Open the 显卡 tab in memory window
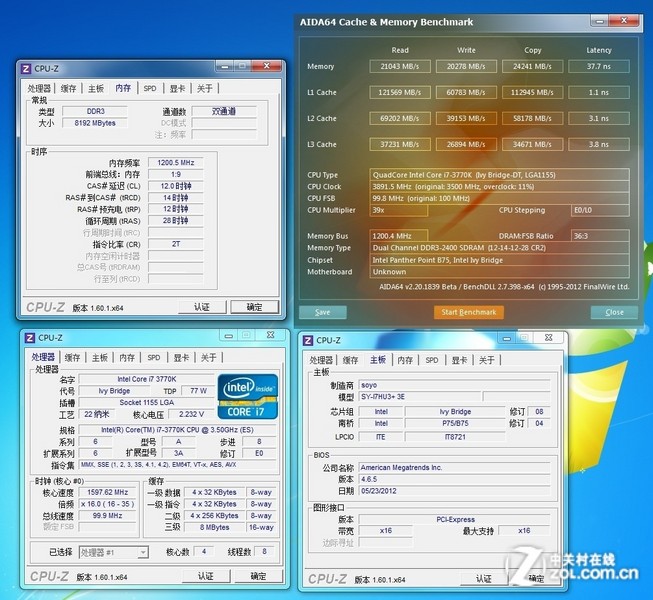 pyautogui.click(x=177, y=88)
